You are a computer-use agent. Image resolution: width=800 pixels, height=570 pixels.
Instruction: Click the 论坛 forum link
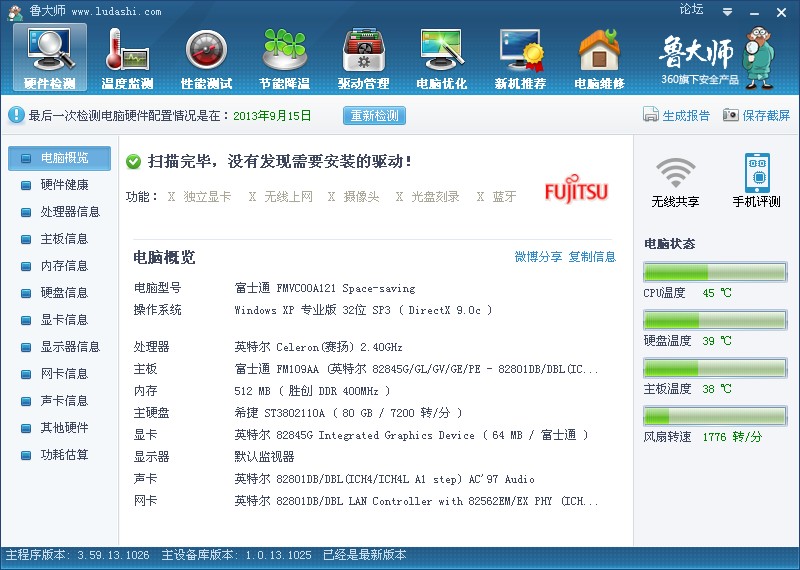coord(691,9)
